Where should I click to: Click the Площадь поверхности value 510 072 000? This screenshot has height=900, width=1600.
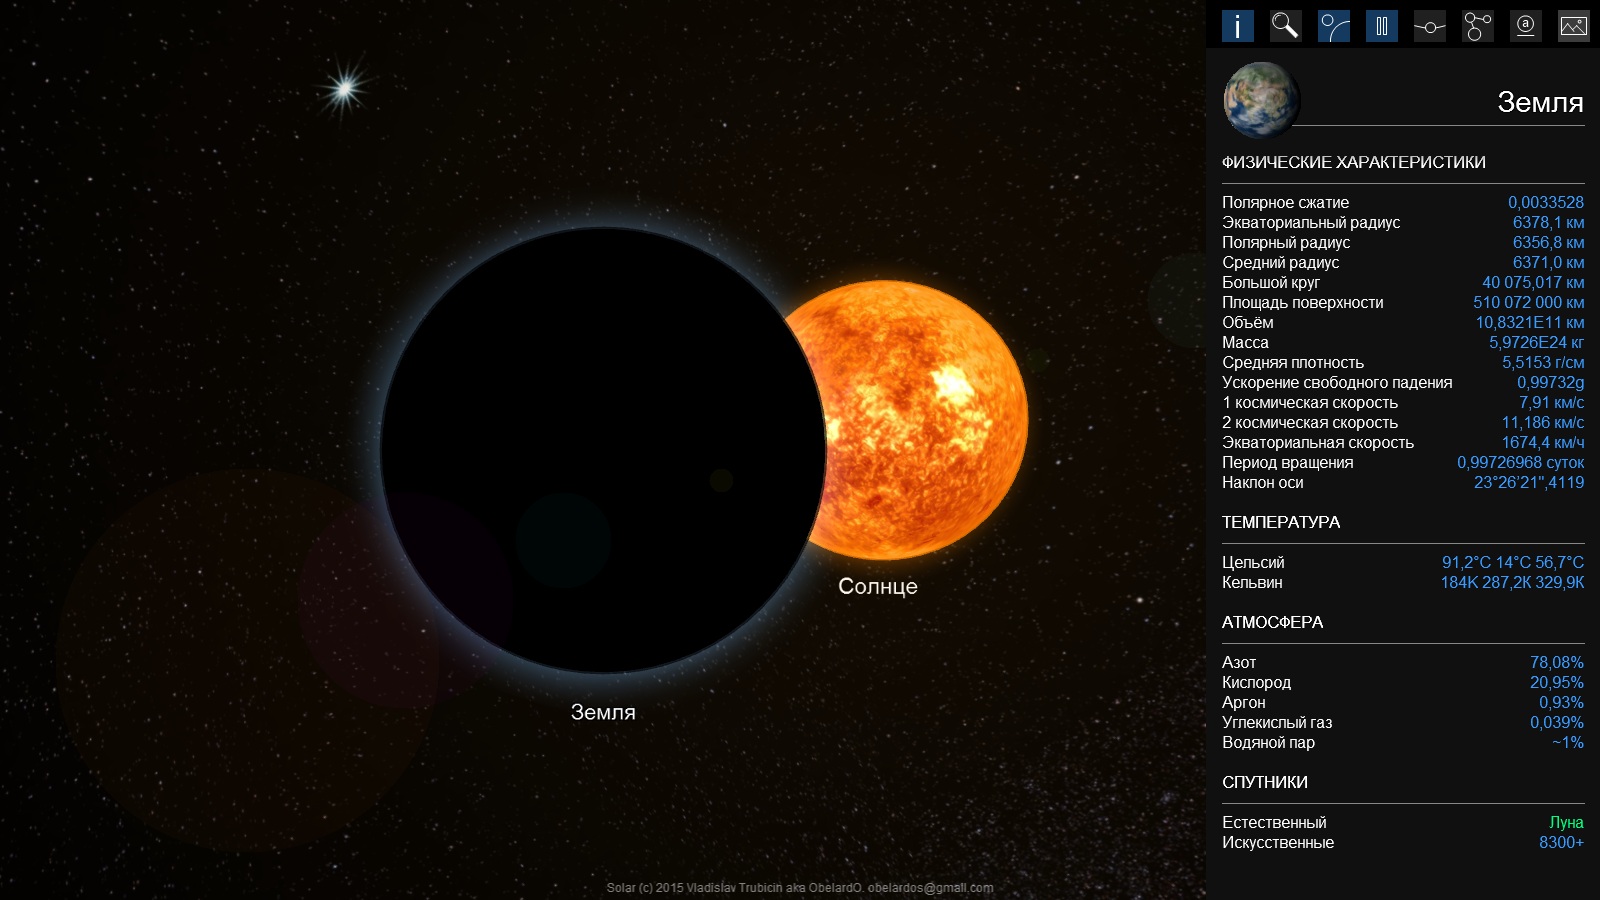tap(1528, 302)
